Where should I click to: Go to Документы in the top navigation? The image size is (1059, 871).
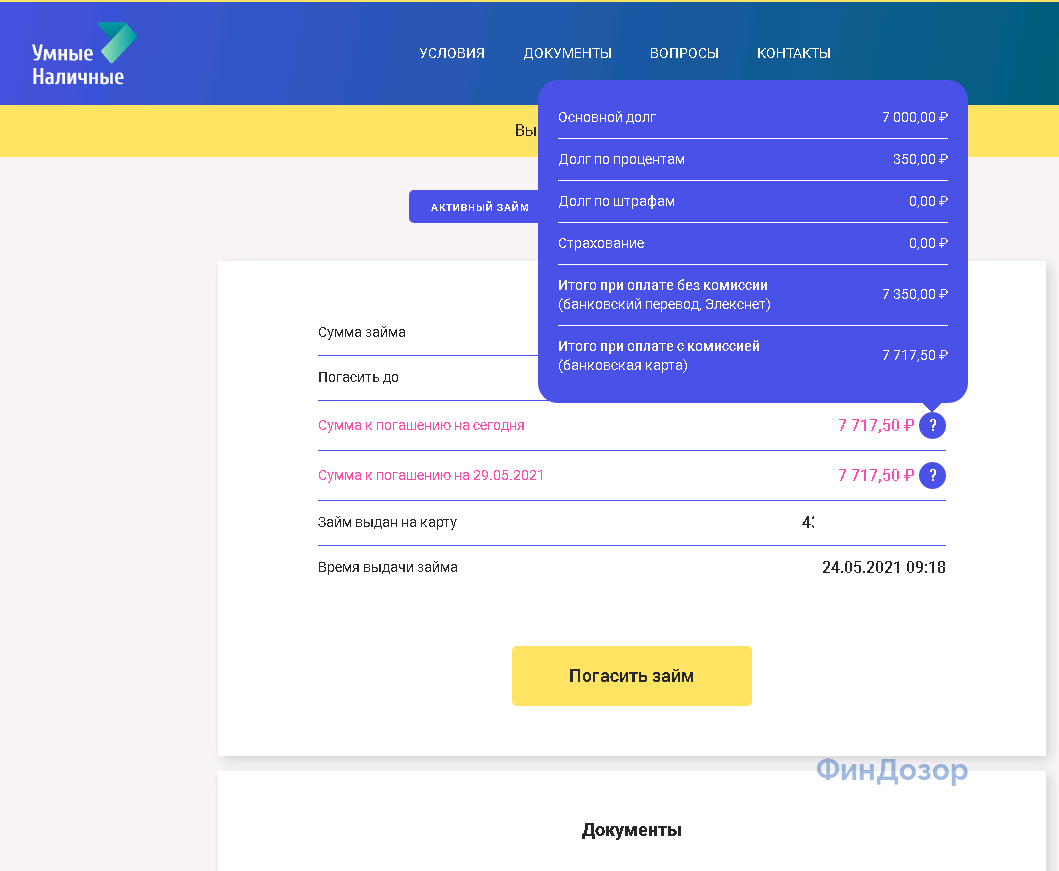coord(567,53)
